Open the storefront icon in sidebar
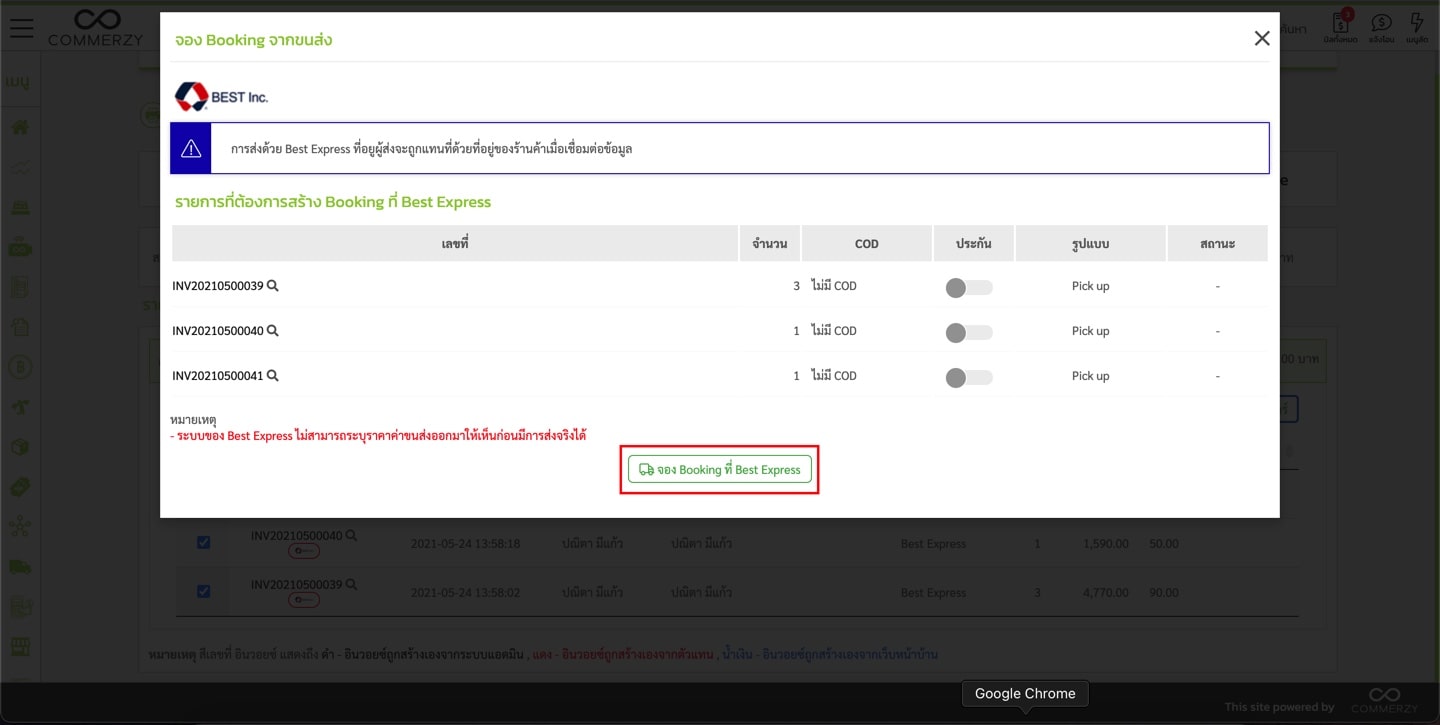Image resolution: width=1440 pixels, height=725 pixels. (20, 647)
